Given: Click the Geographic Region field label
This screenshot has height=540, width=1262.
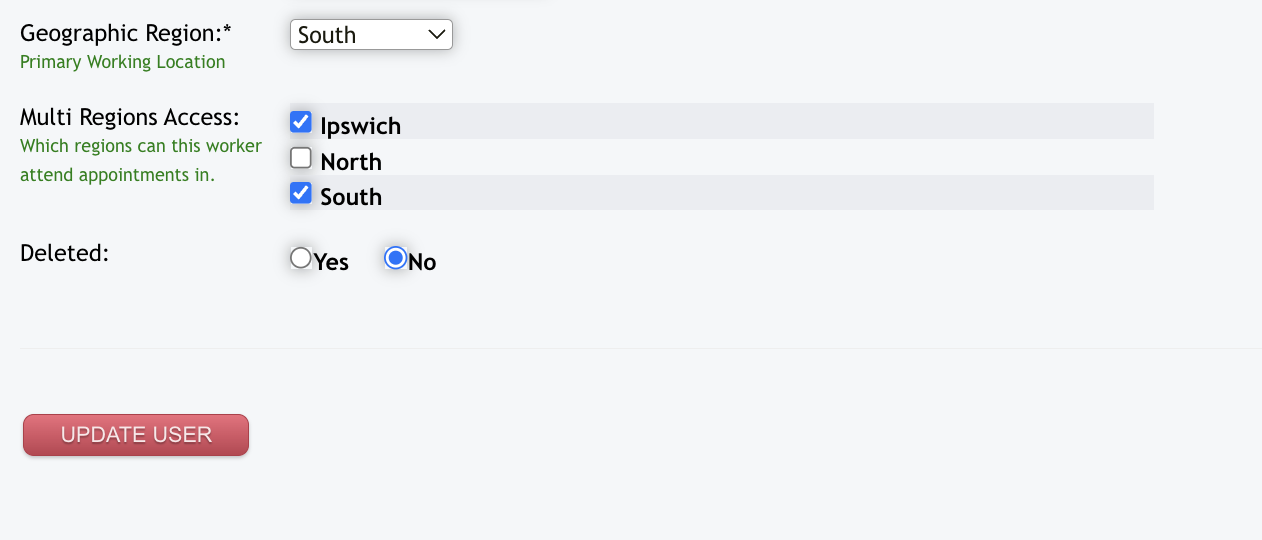Looking at the screenshot, I should (x=125, y=33).
